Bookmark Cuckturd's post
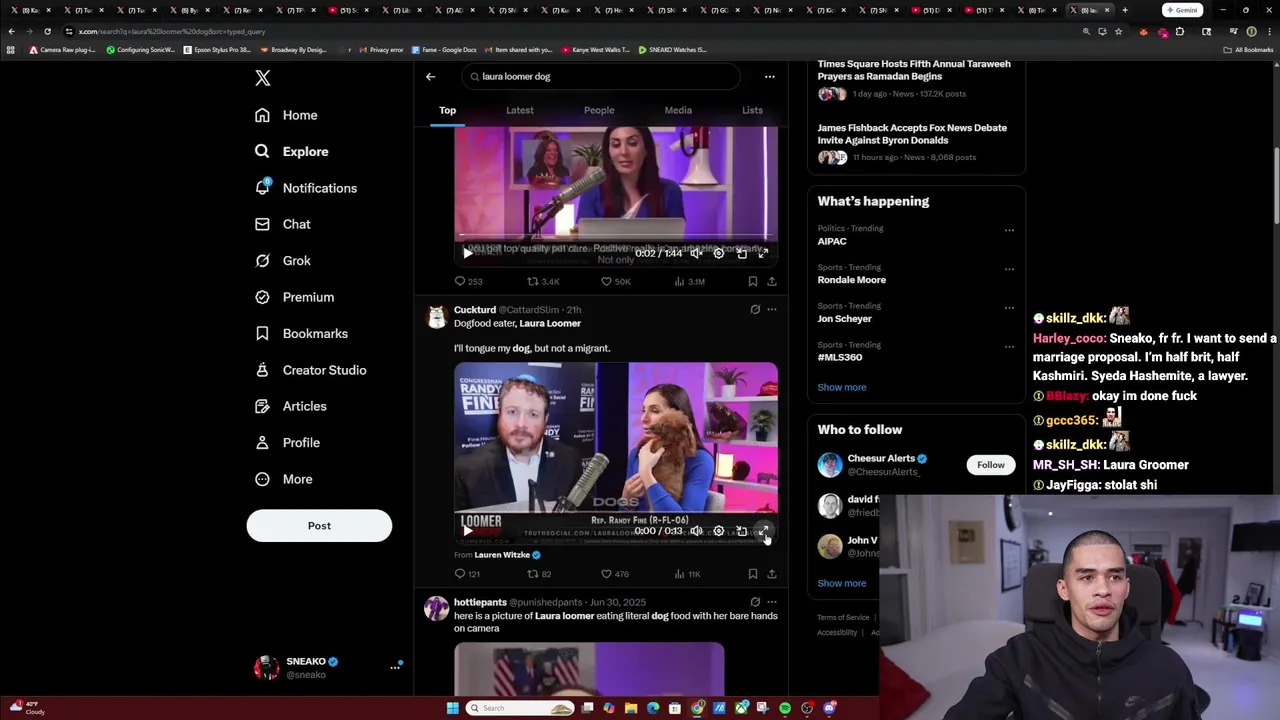Image resolution: width=1280 pixels, height=720 pixels. click(752, 574)
